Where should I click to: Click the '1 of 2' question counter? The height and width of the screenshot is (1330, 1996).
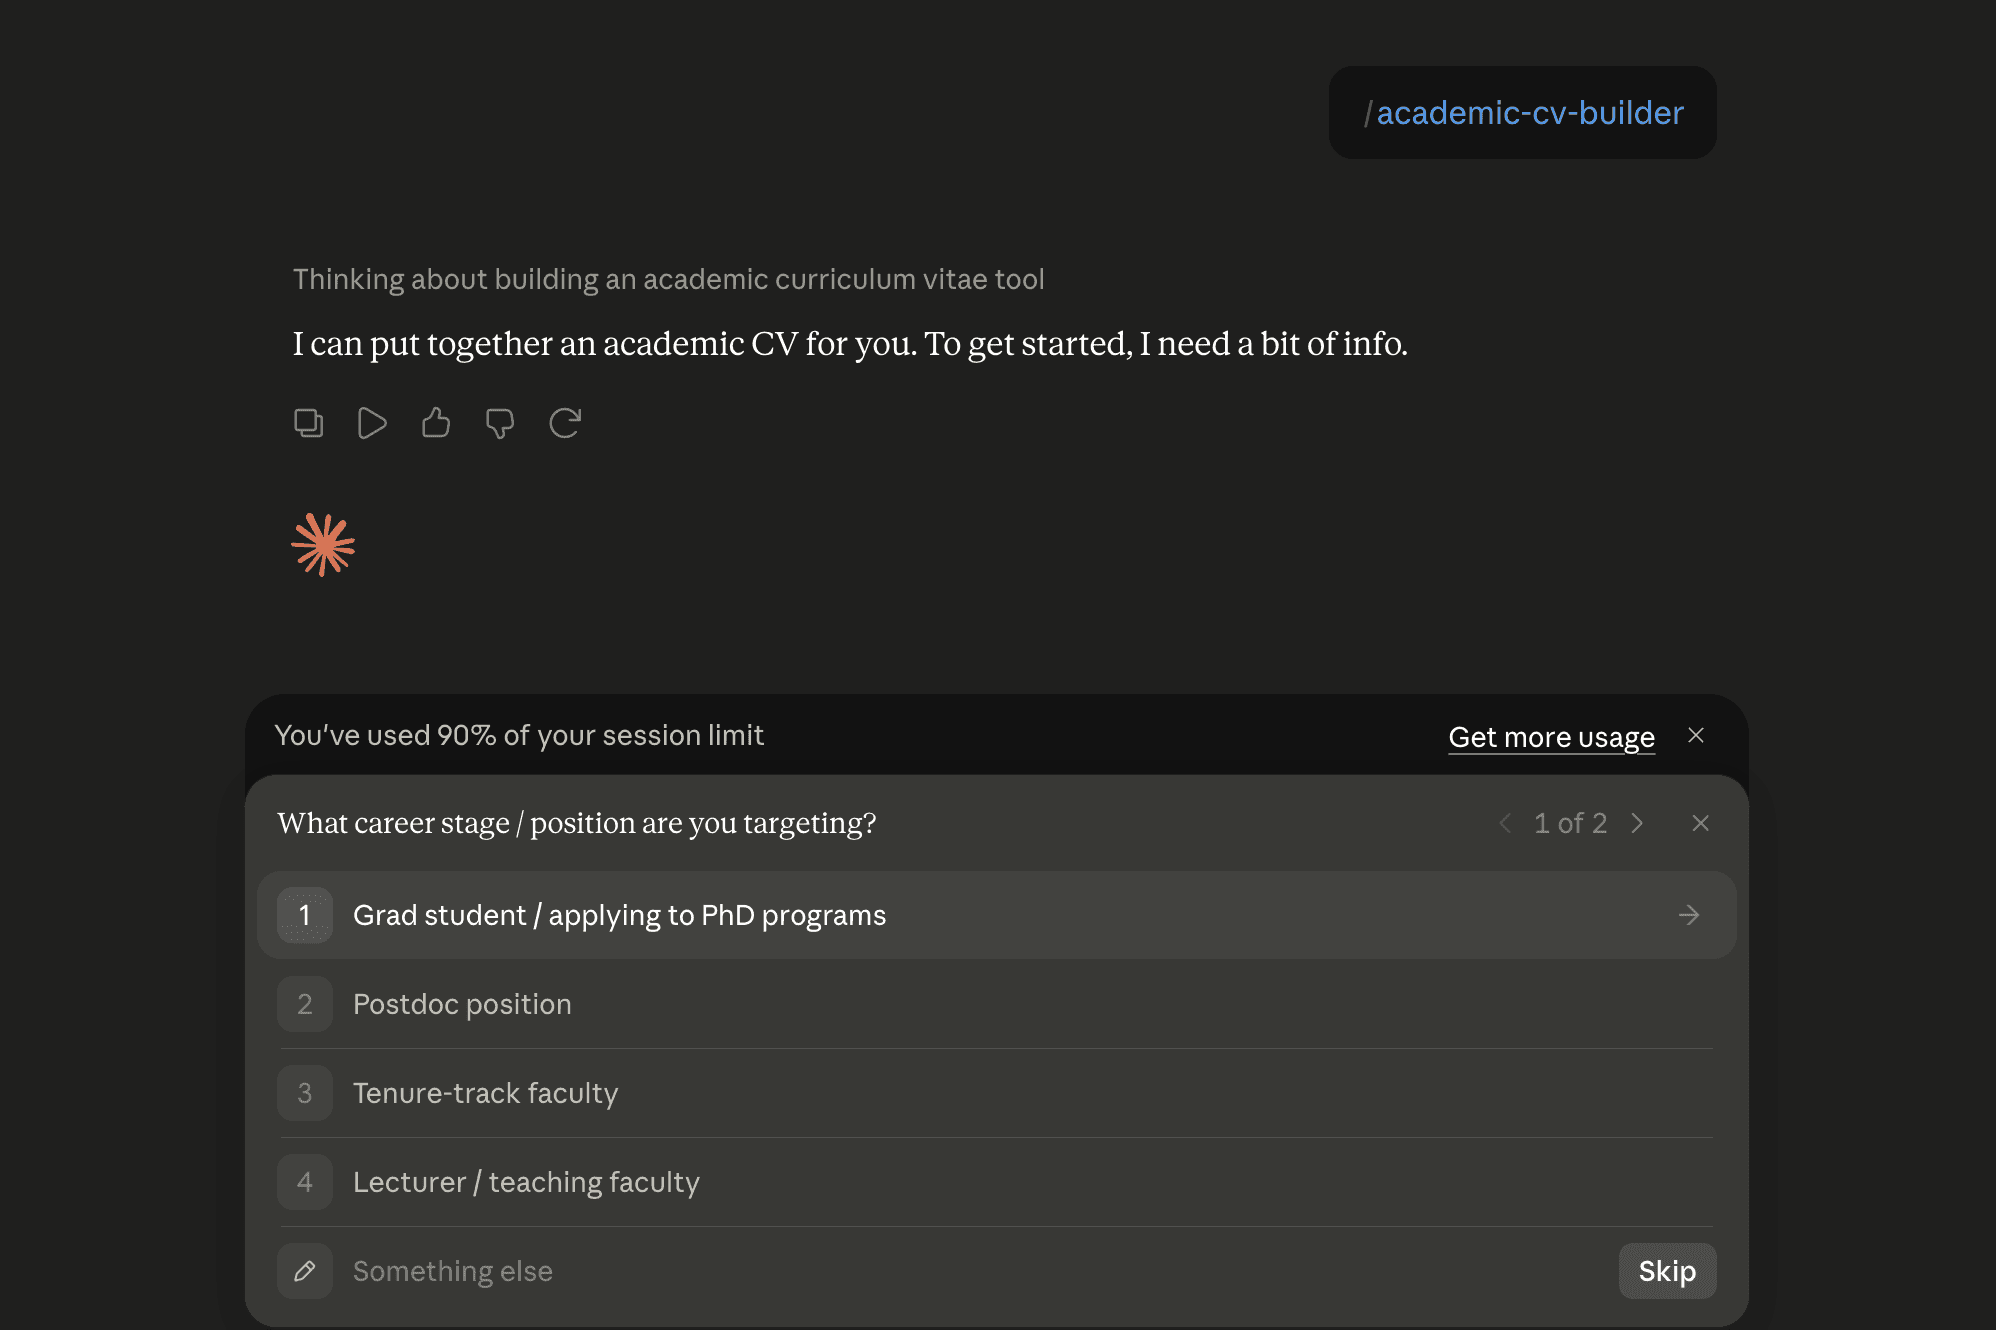click(x=1570, y=823)
